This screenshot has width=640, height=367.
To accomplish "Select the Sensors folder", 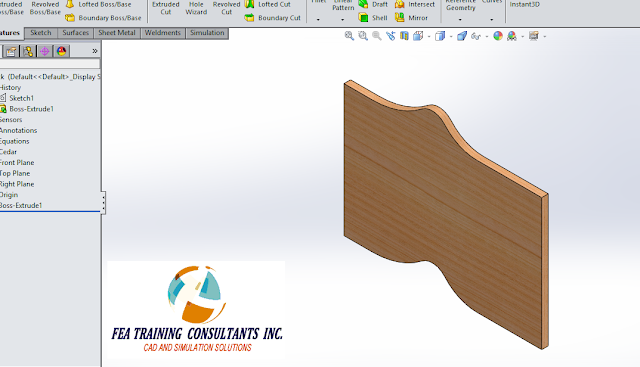I will (x=11, y=120).
